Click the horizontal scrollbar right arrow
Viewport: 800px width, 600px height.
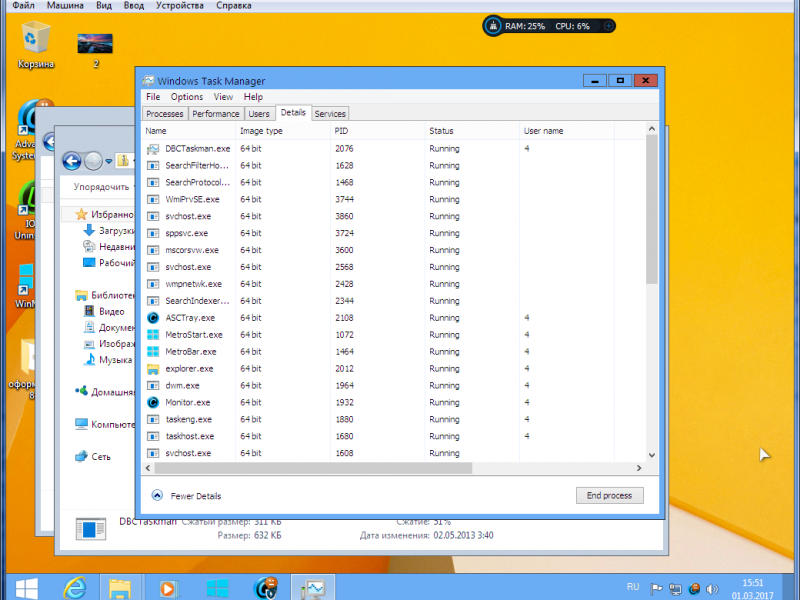tap(639, 468)
